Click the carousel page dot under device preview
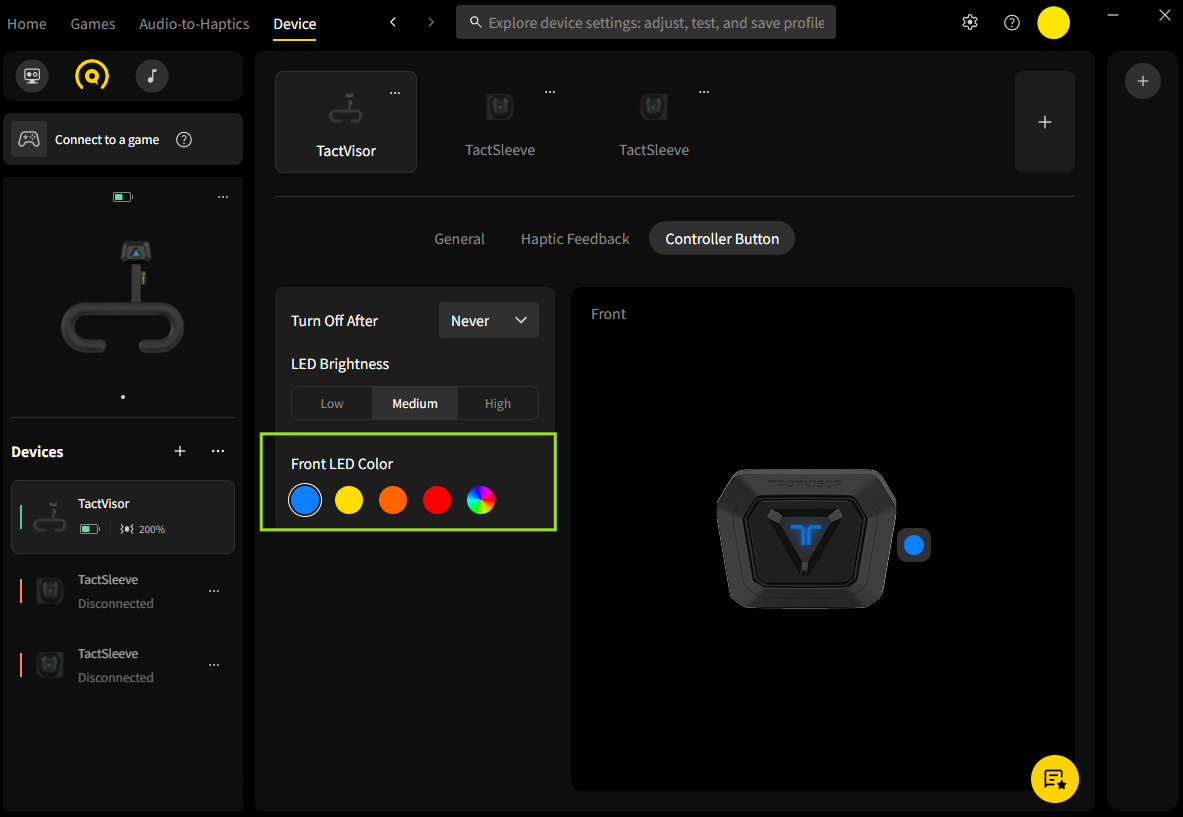Screen dimensions: 1183x817 click(123, 397)
